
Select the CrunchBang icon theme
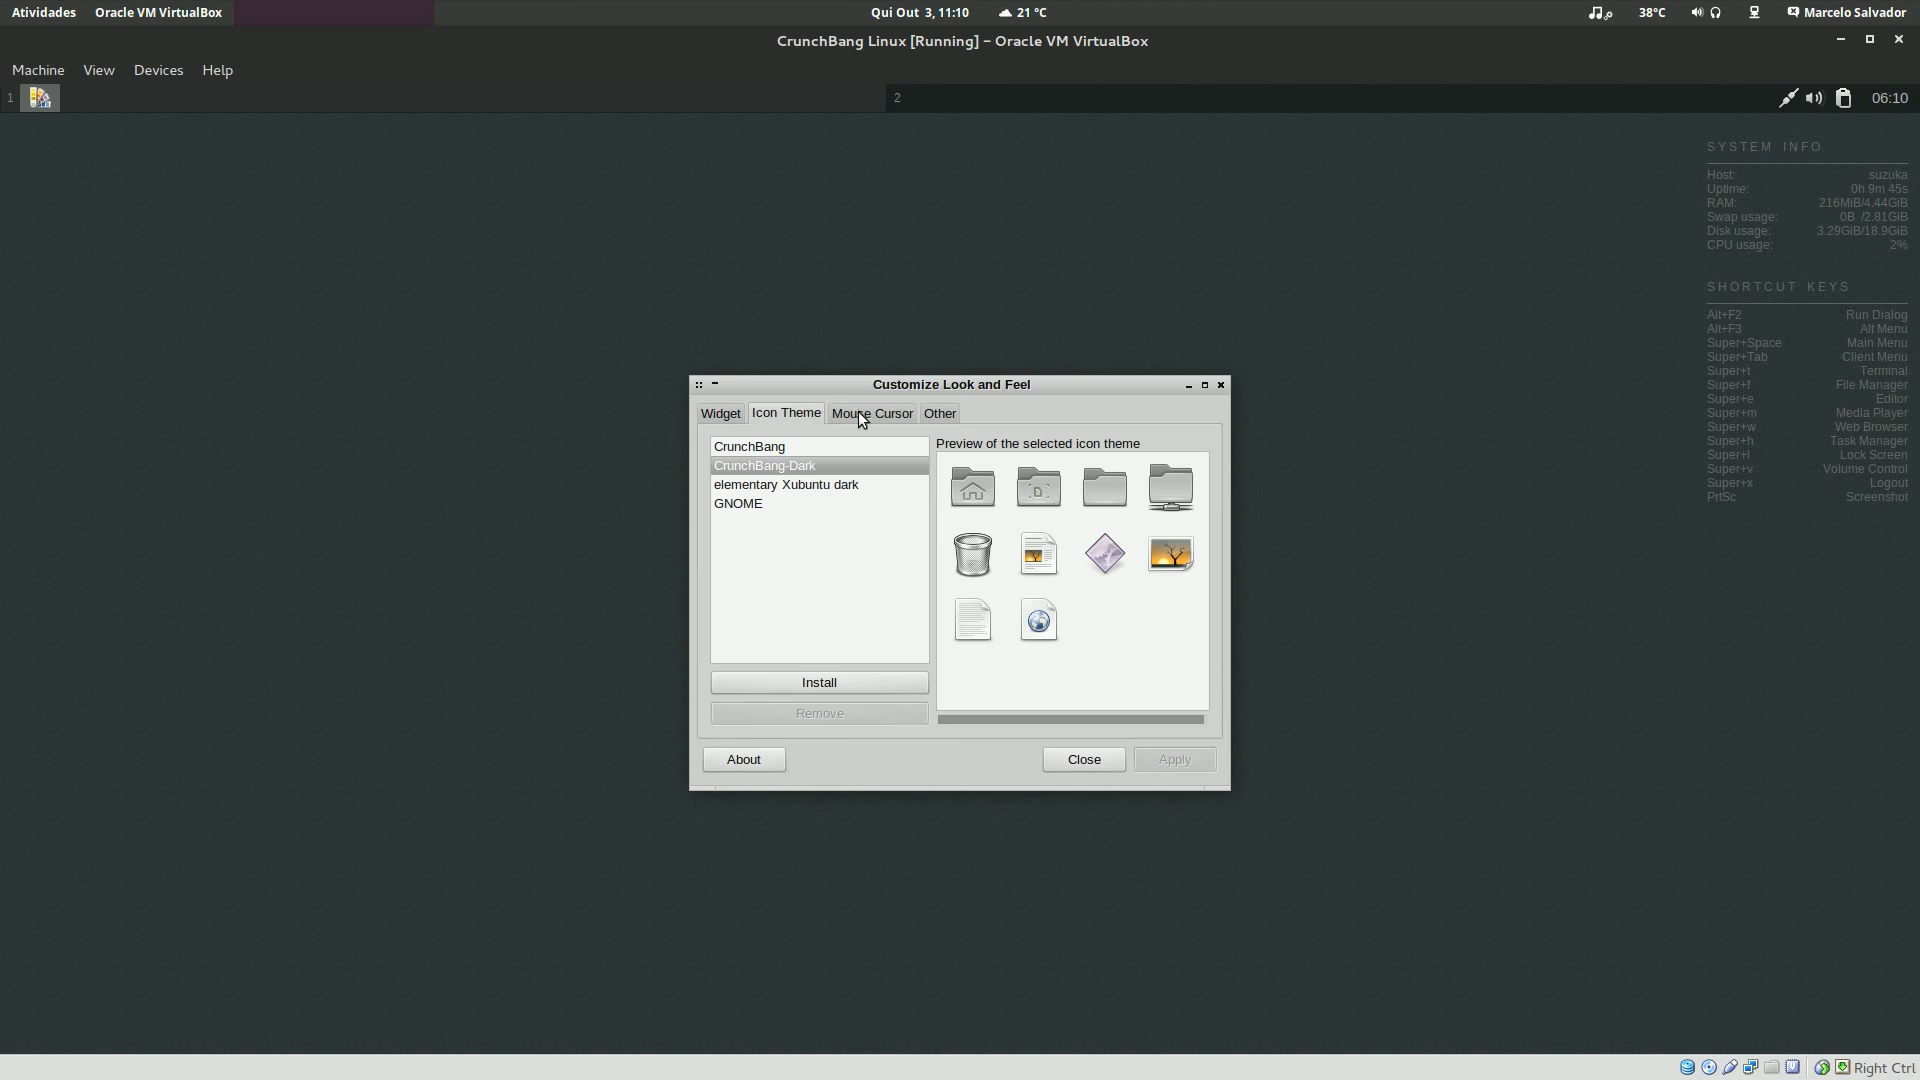819,447
